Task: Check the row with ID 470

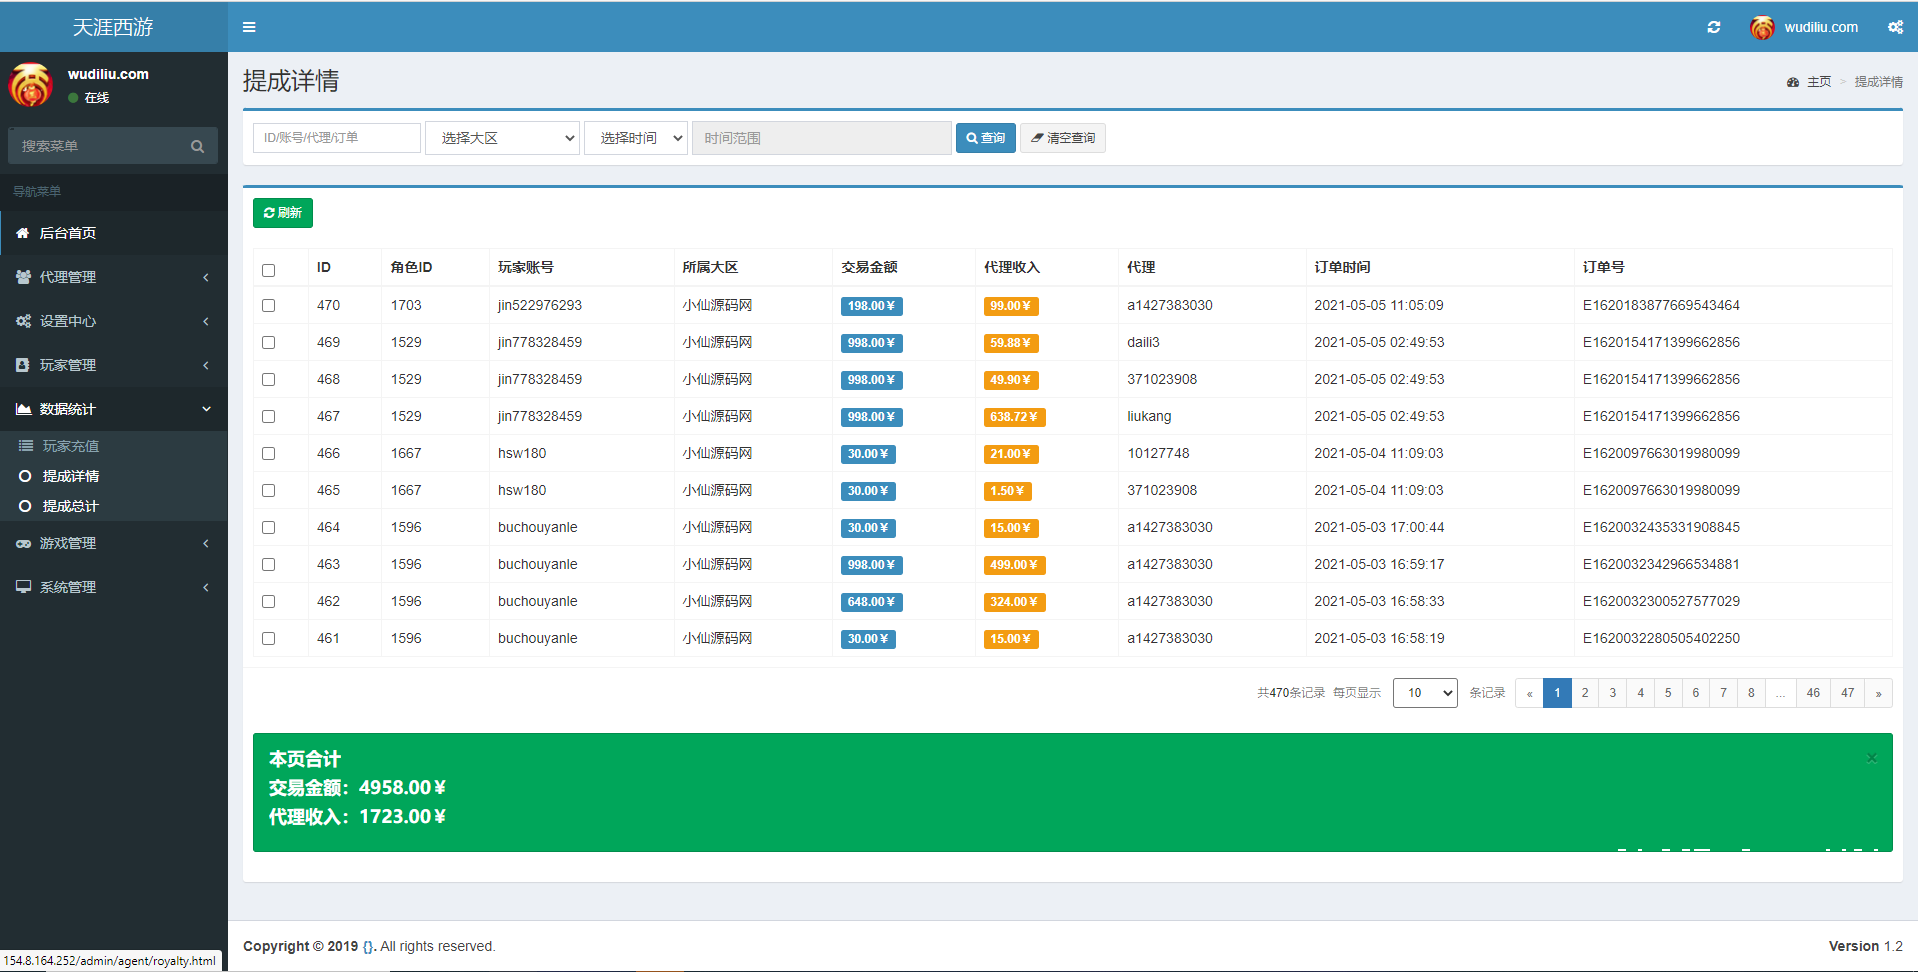Action: [x=268, y=305]
